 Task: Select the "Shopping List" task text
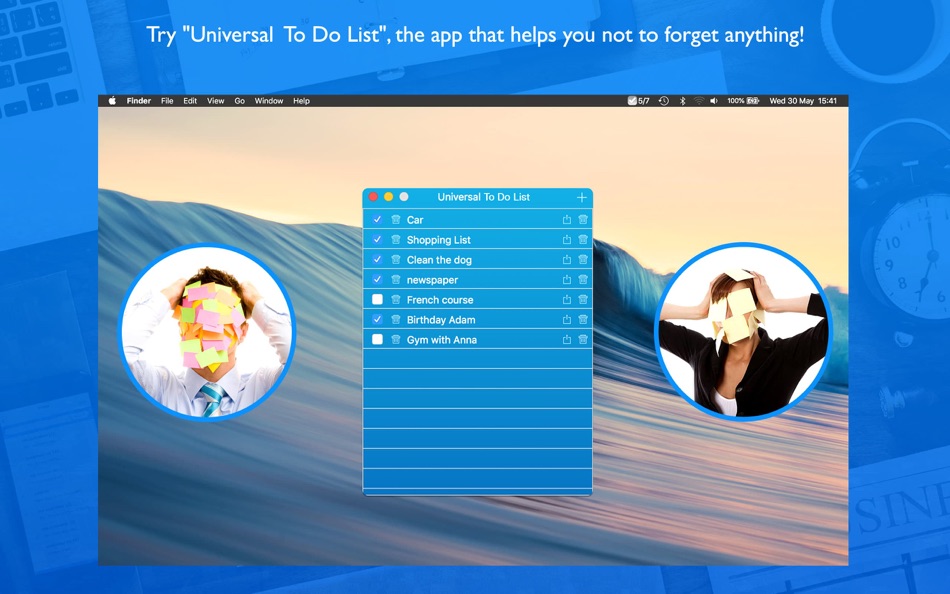pos(439,240)
